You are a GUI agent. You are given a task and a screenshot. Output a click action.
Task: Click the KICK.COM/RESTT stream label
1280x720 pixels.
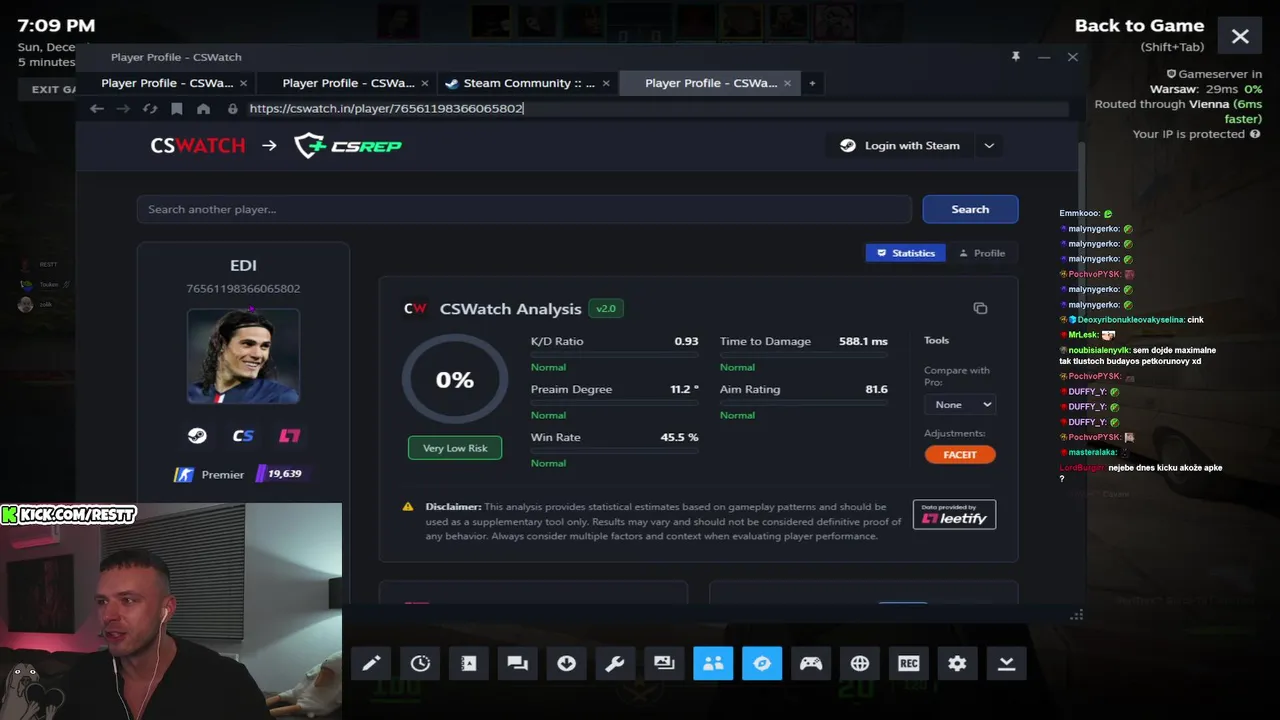coord(69,515)
